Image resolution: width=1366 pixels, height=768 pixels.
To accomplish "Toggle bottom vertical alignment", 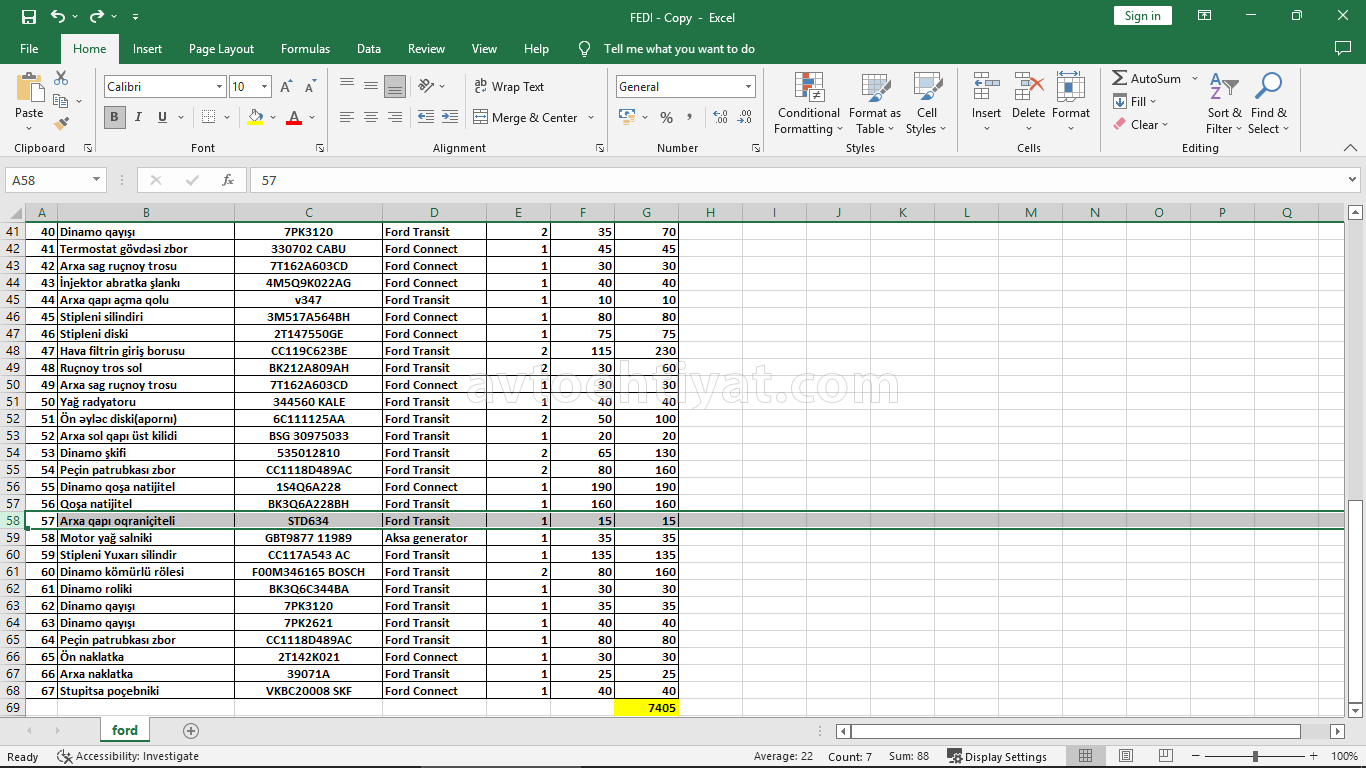I will (395, 86).
